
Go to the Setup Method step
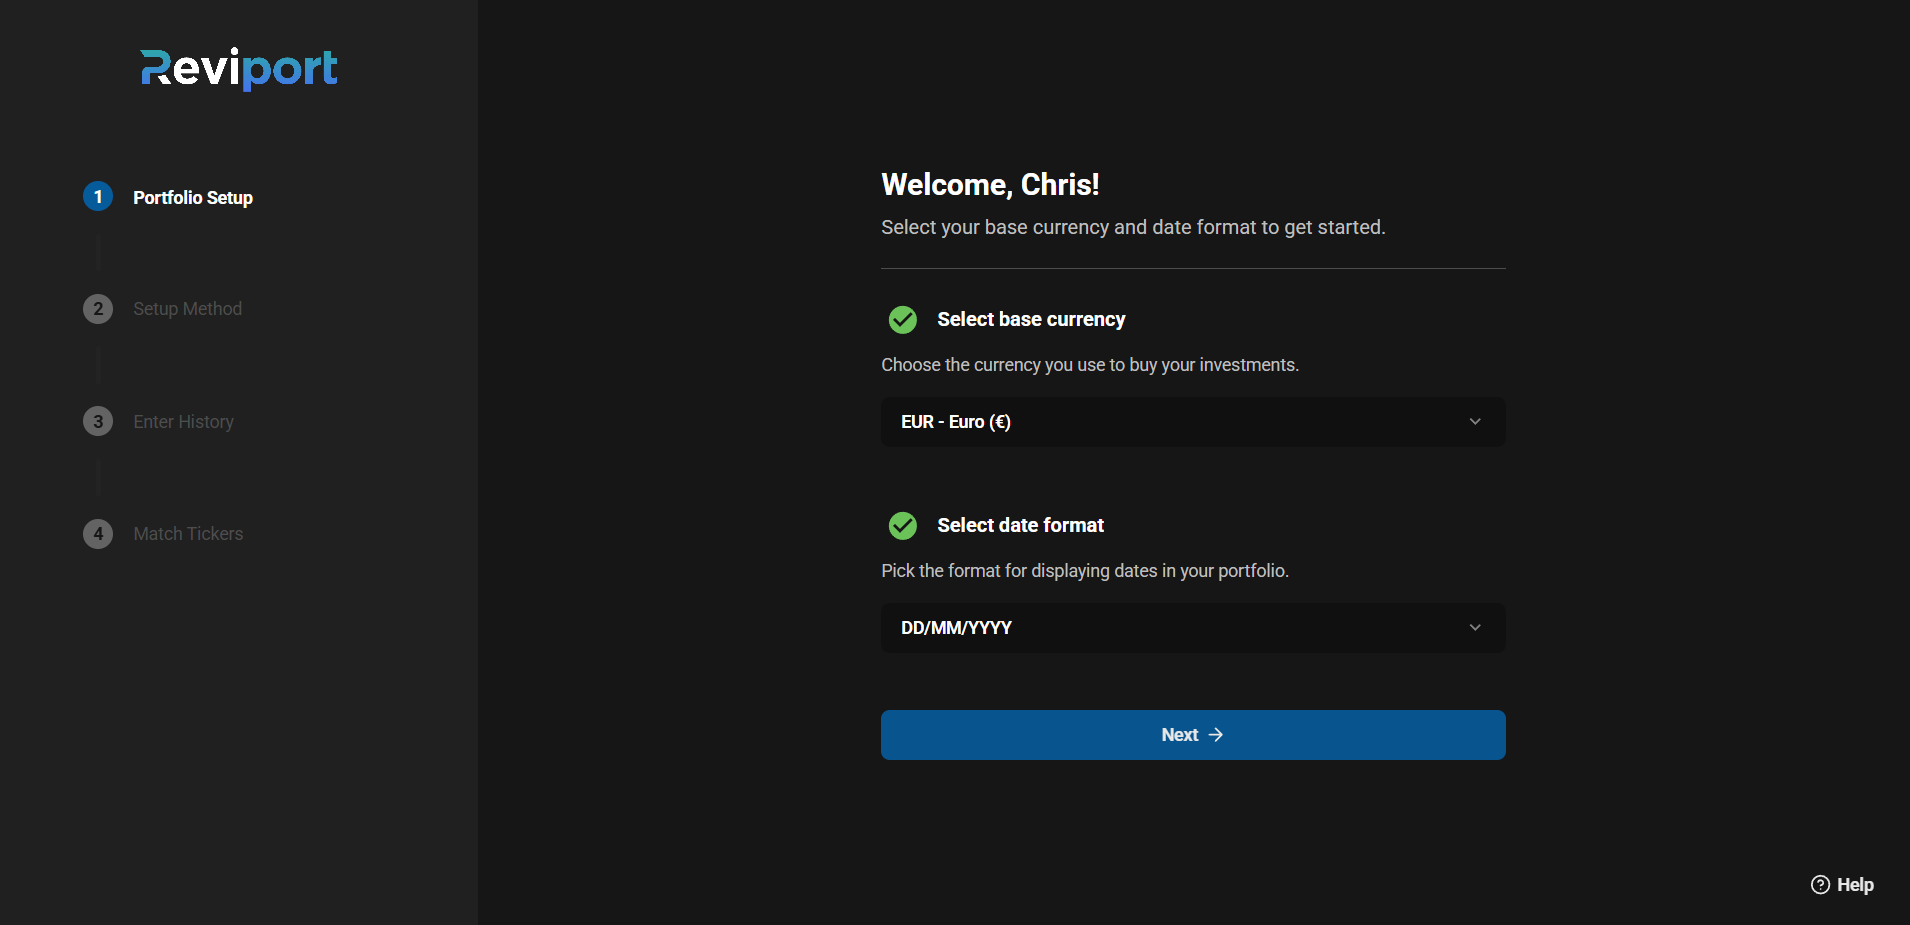(x=188, y=309)
